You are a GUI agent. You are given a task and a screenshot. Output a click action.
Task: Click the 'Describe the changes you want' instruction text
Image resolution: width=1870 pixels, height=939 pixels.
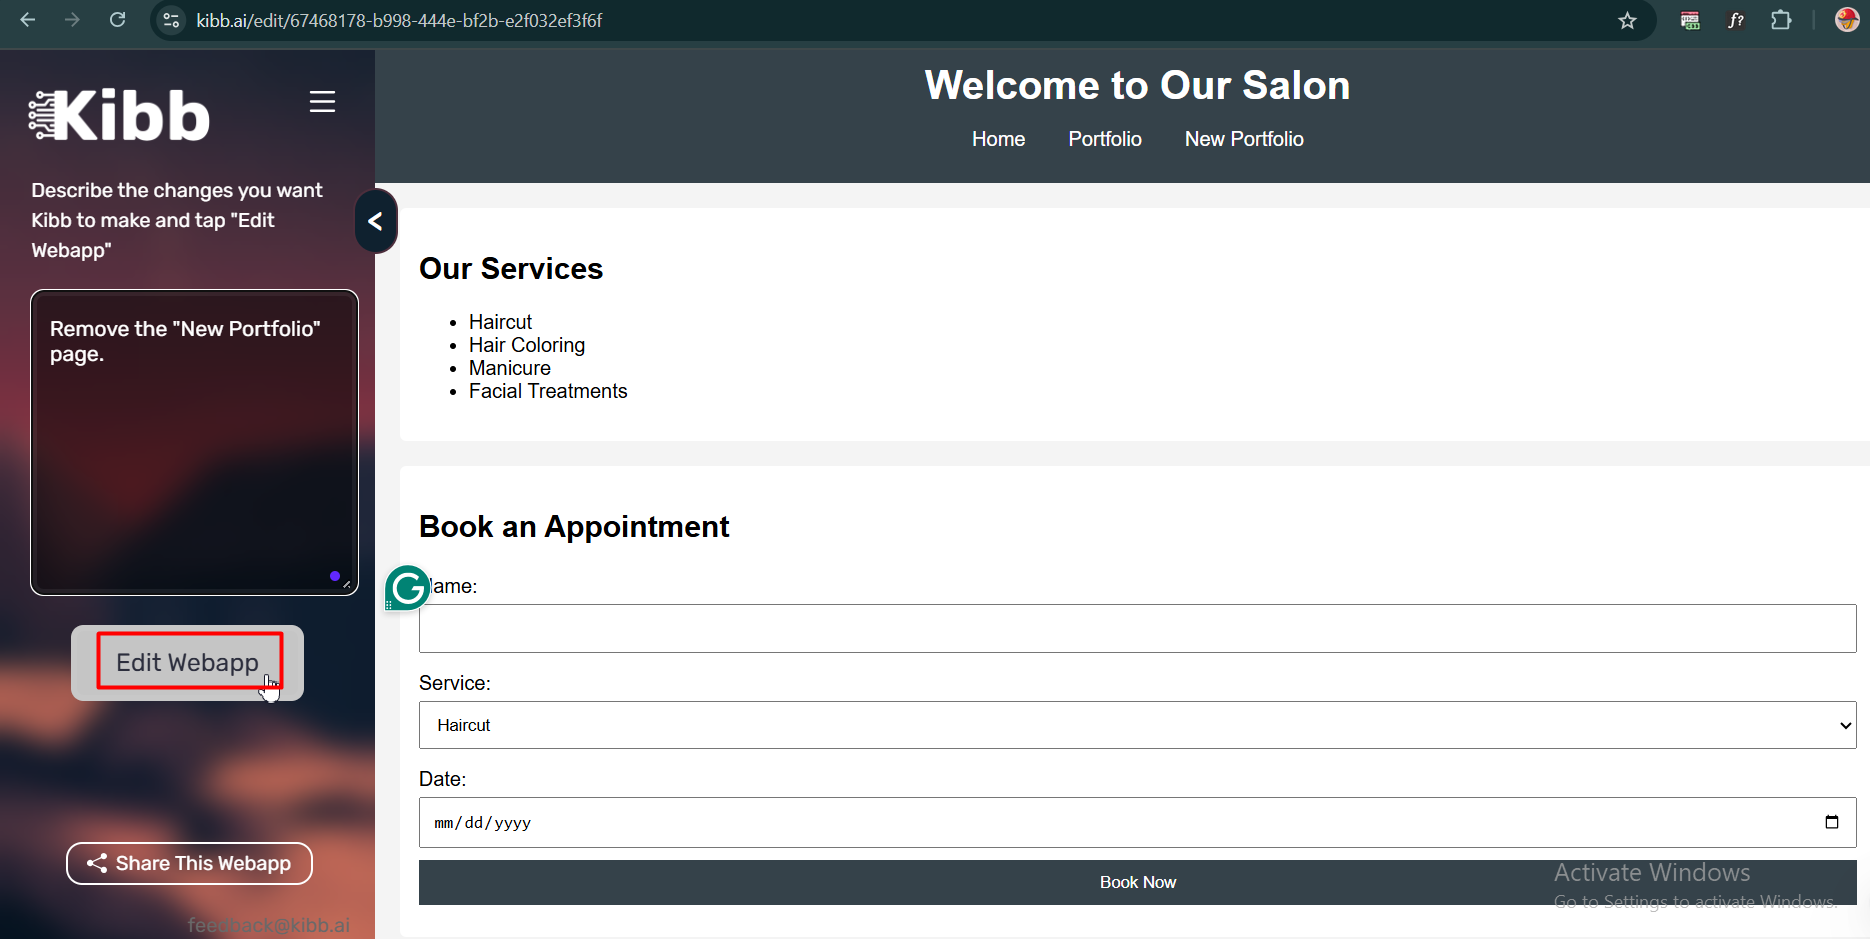pos(177,220)
